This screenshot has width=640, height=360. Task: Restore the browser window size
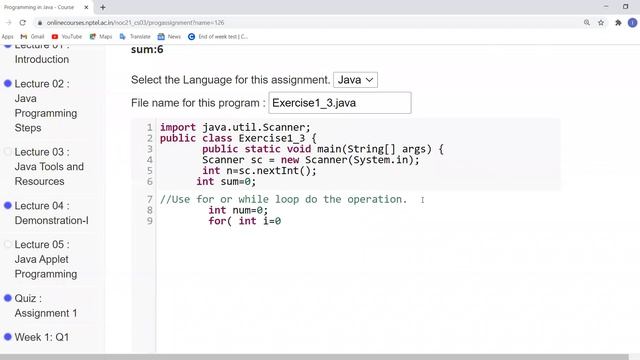[625, 7]
